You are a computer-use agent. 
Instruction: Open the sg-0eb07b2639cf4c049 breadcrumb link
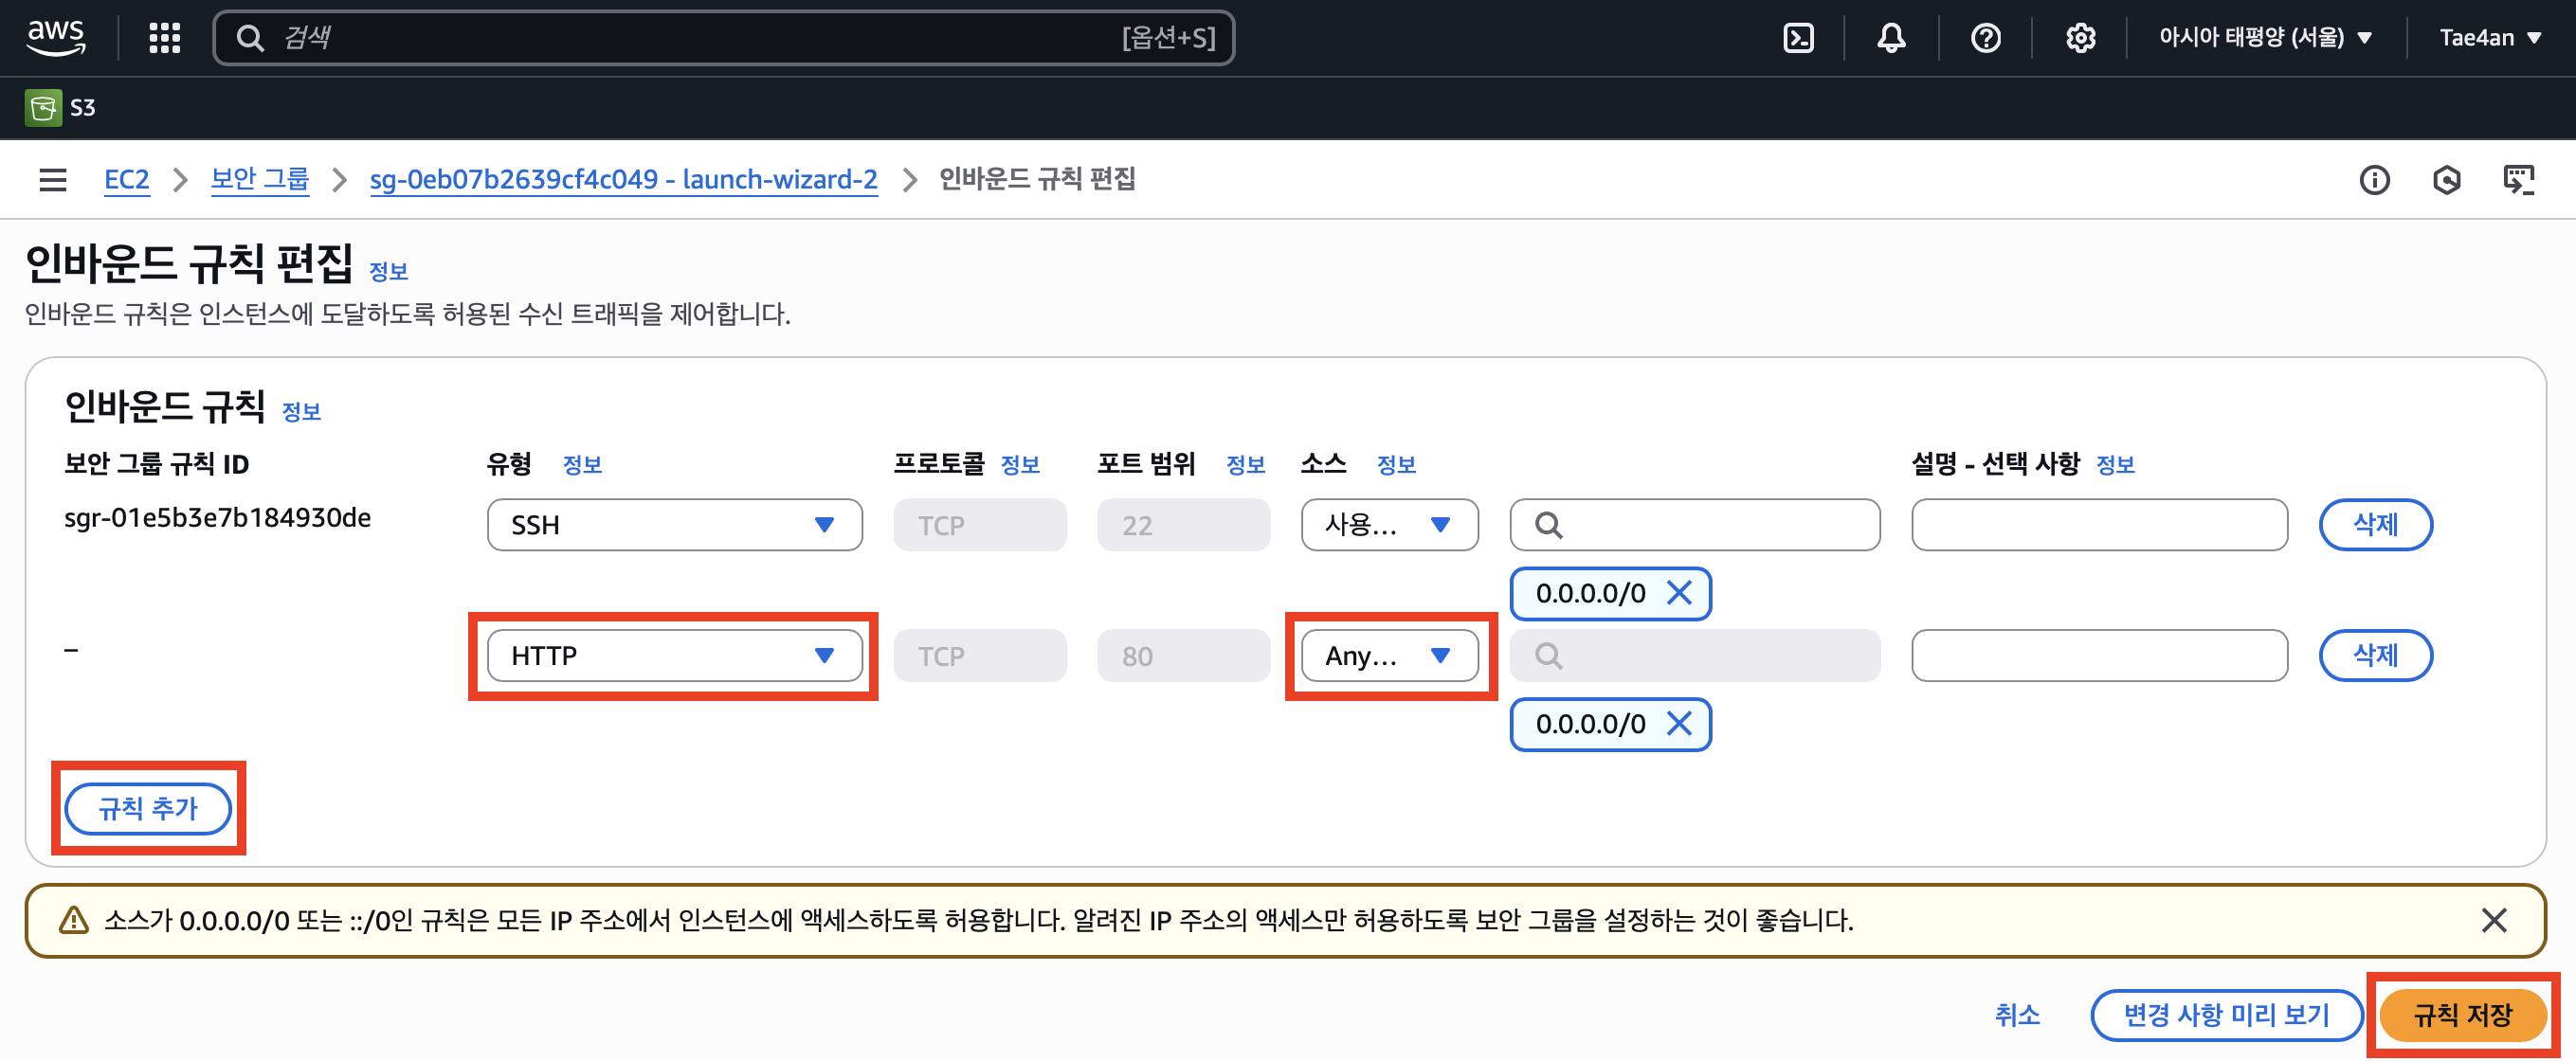coord(623,179)
